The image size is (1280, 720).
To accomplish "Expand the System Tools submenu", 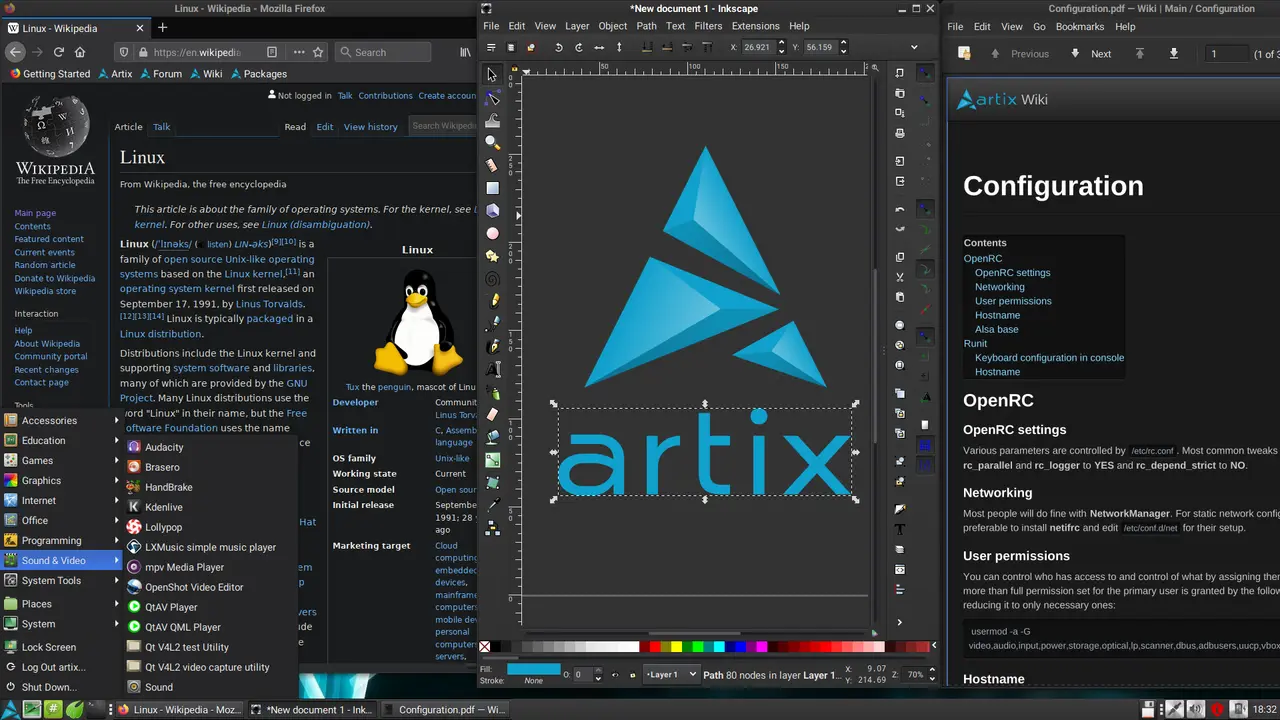I will tap(61, 580).
